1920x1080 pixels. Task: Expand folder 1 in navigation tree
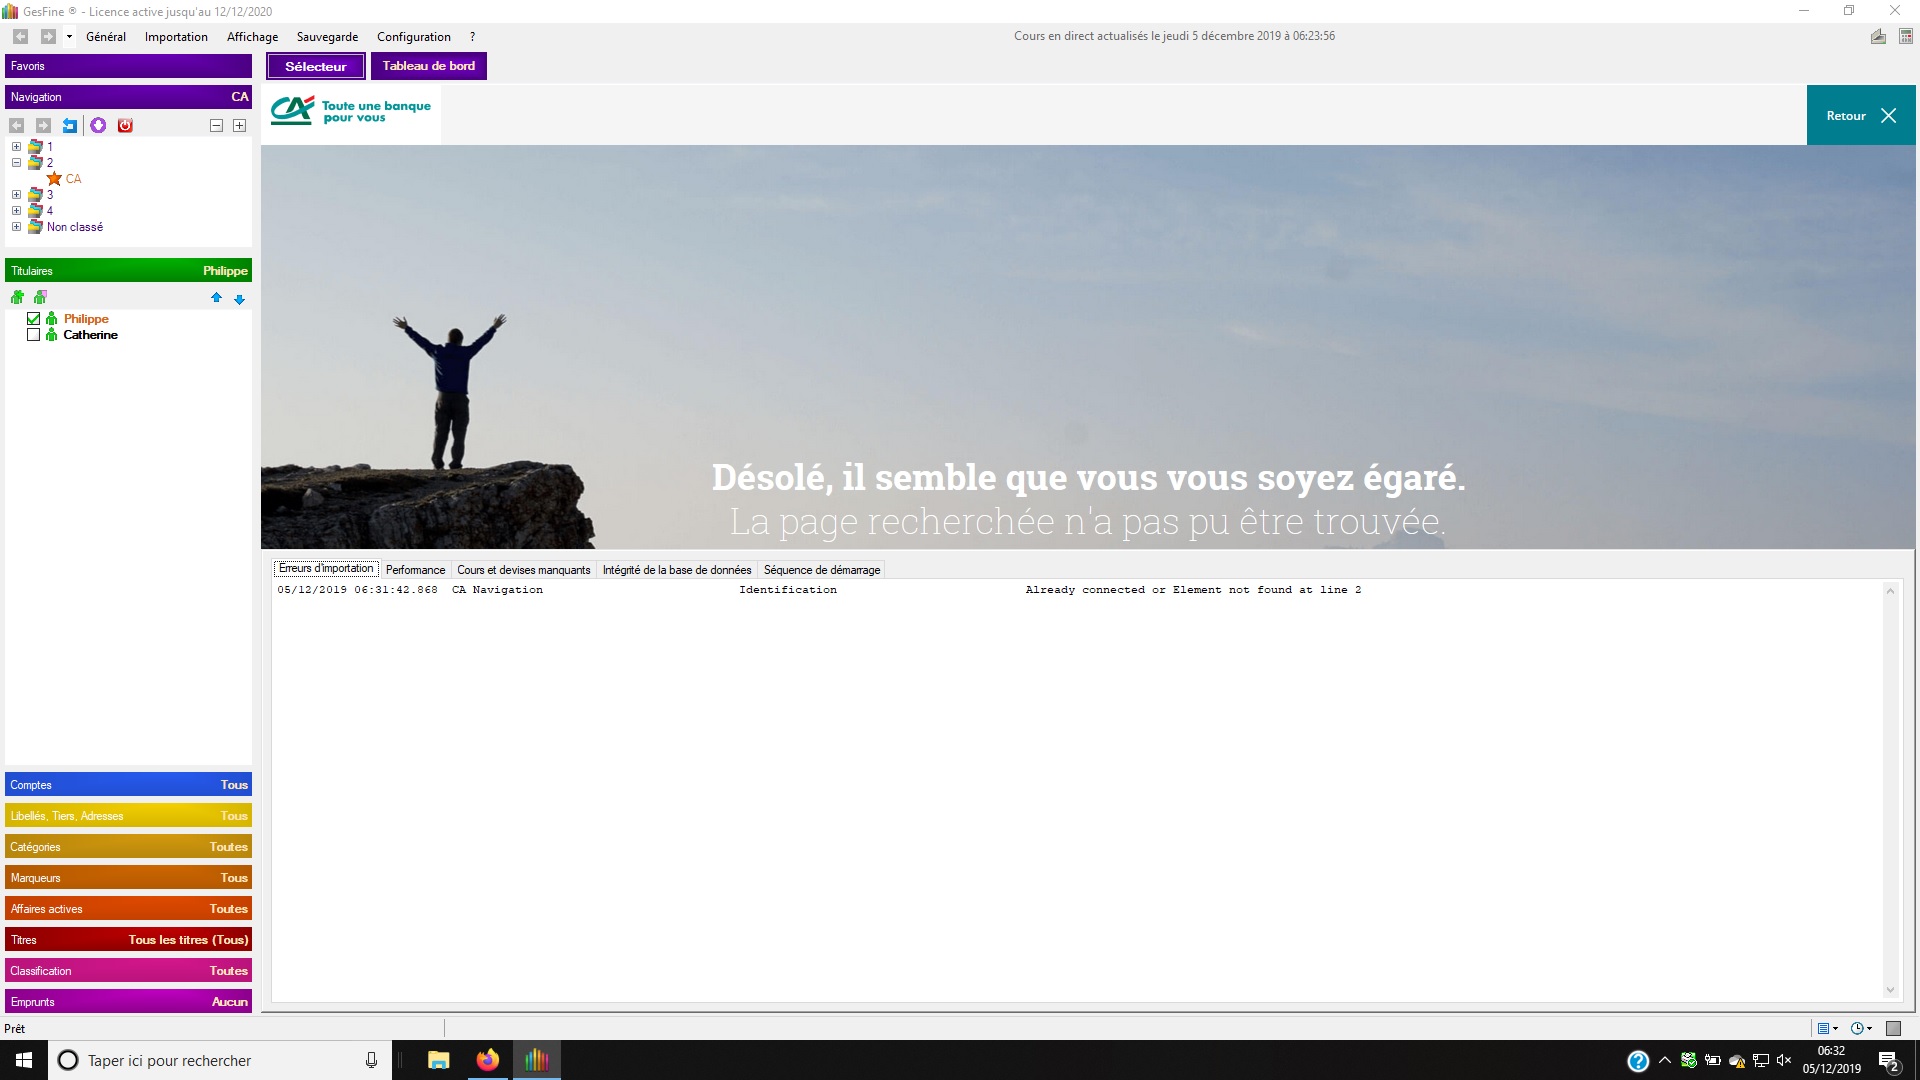point(16,146)
